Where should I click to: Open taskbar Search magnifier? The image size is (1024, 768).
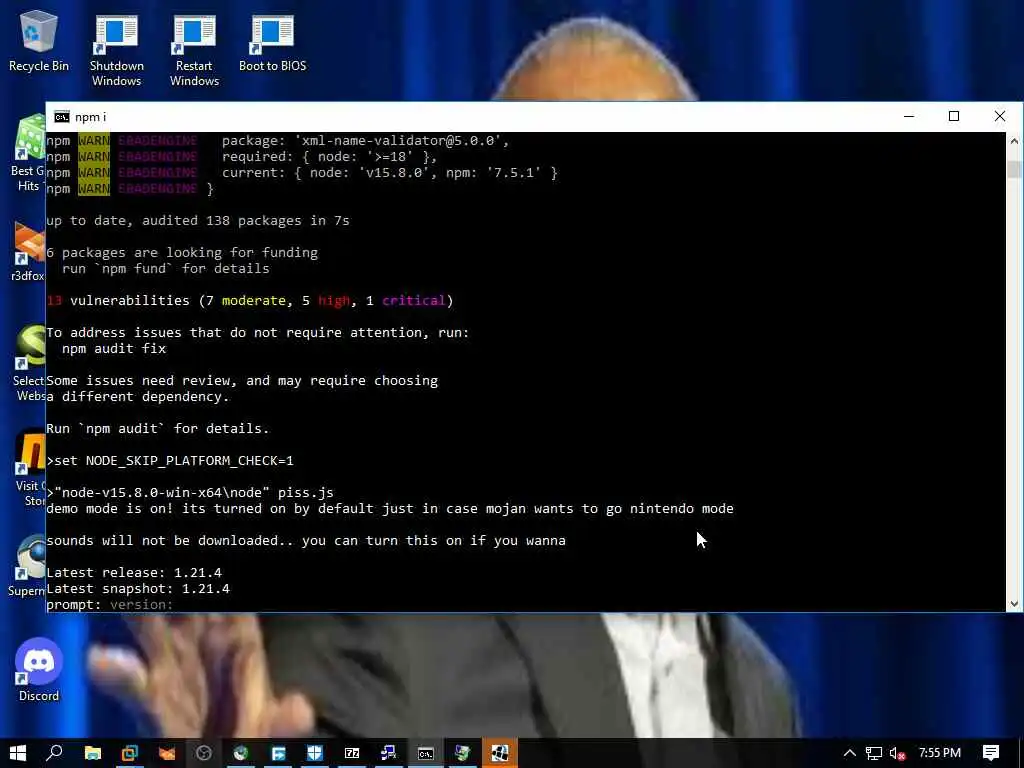tap(55, 753)
